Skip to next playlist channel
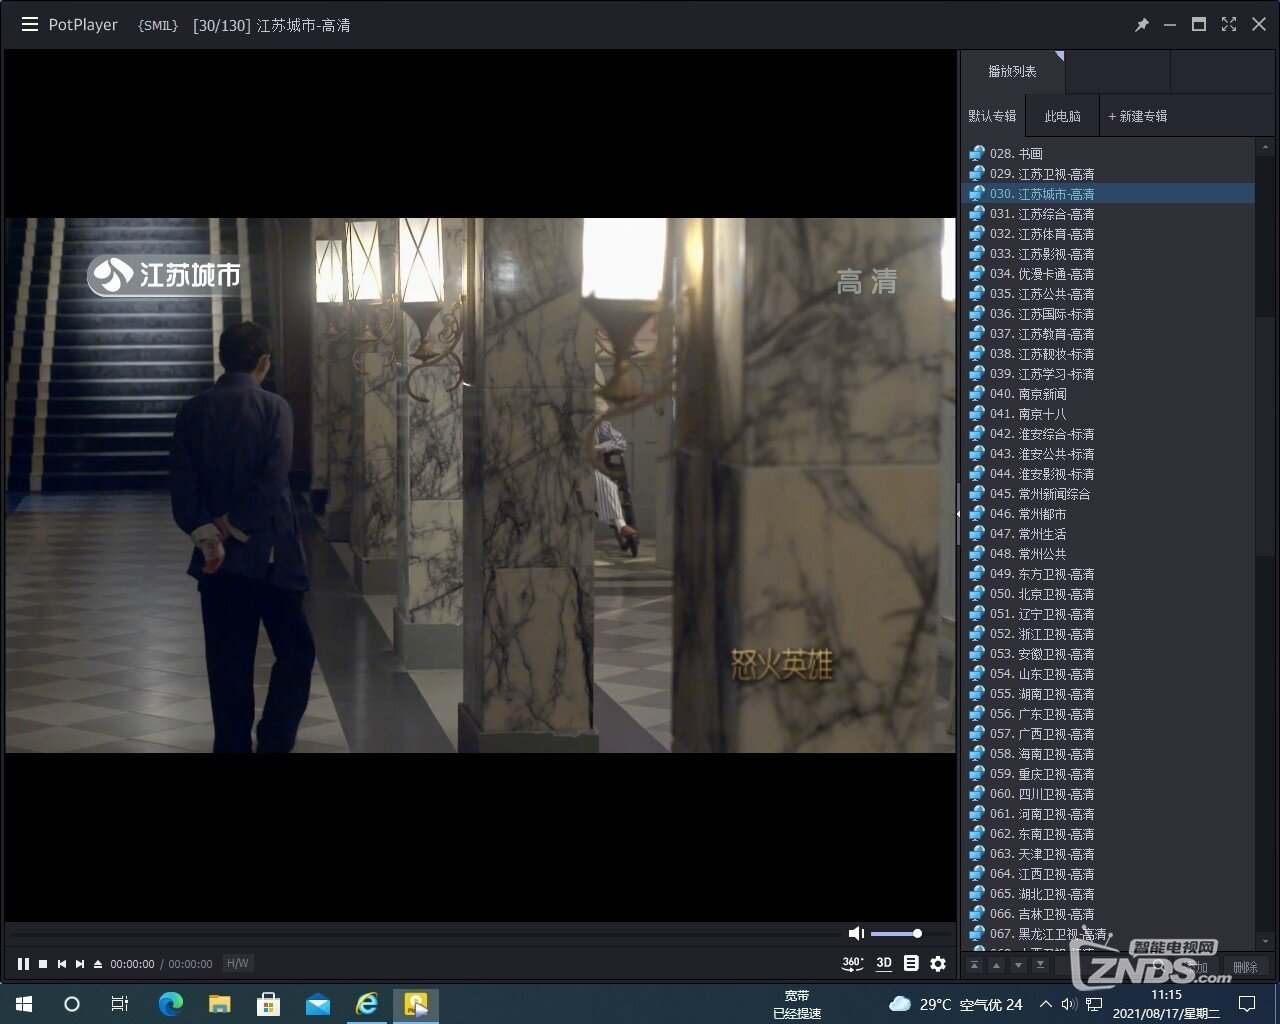 pos(80,964)
